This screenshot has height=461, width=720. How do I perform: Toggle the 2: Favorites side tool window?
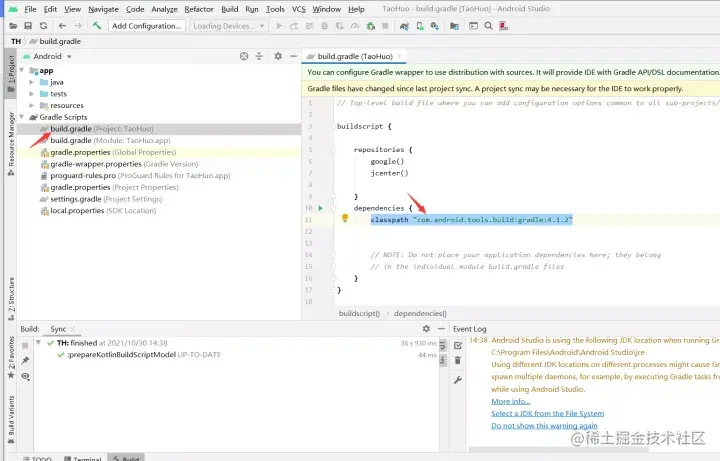pos(11,357)
